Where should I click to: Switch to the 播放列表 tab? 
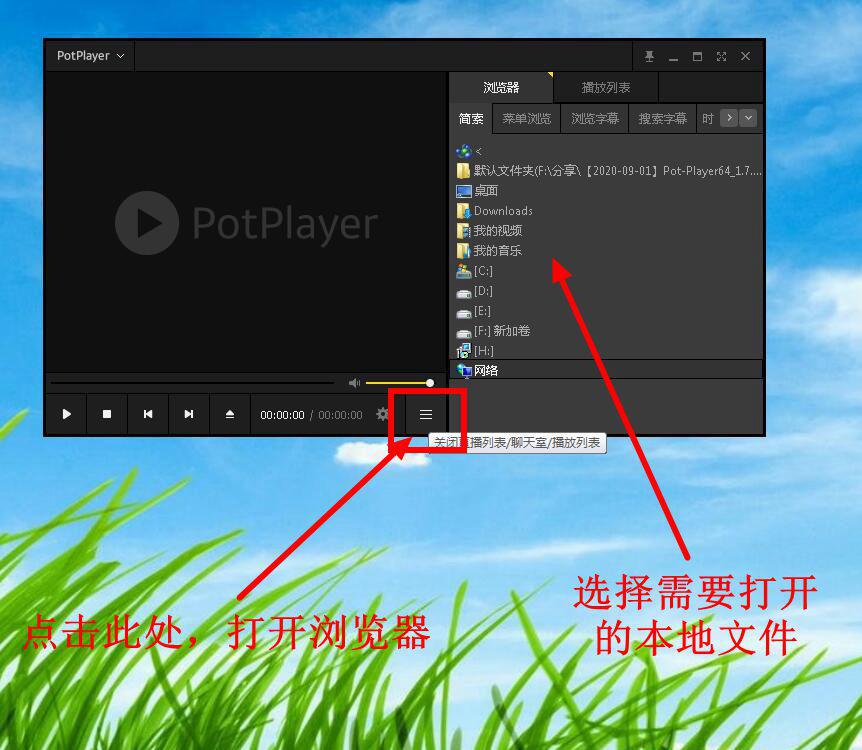(x=606, y=87)
